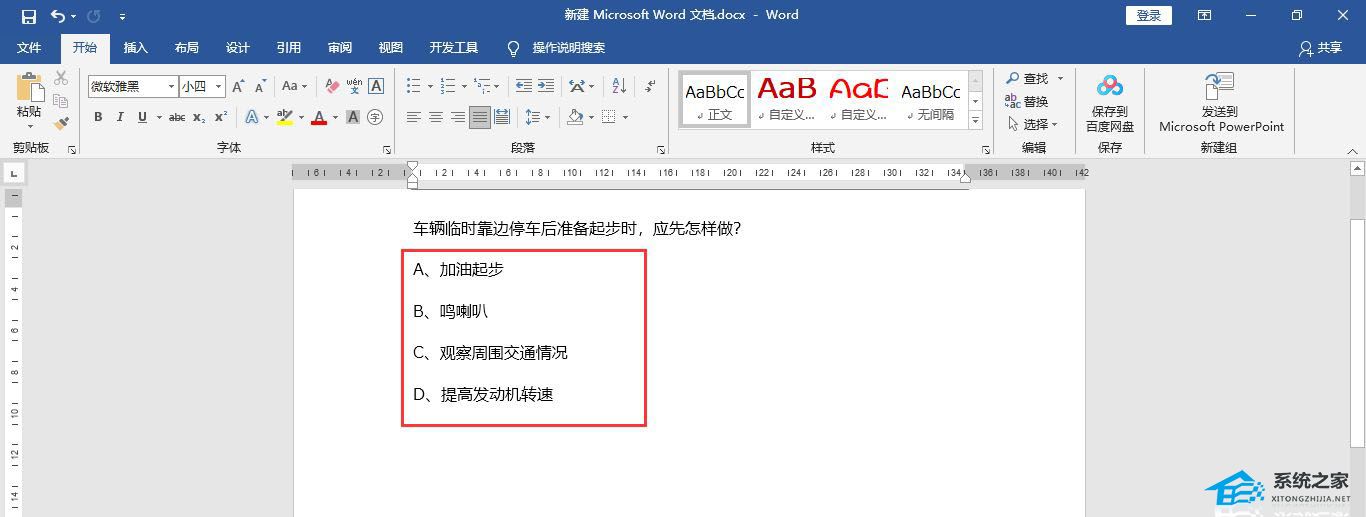Image resolution: width=1366 pixels, height=517 pixels.
Task: Toggle italic formatting
Action: coord(120,117)
